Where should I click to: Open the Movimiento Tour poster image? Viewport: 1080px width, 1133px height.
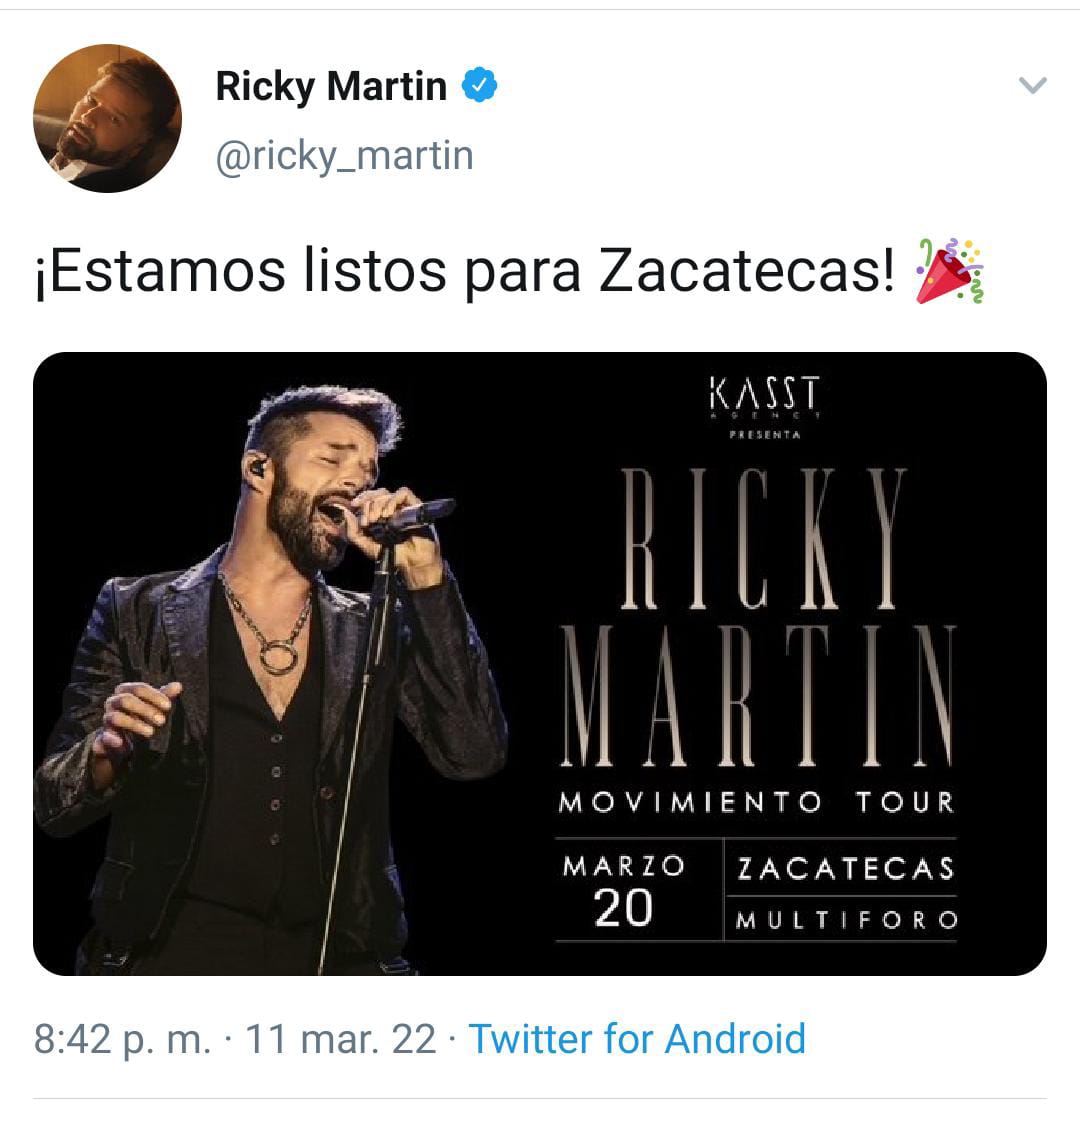pos(540,663)
